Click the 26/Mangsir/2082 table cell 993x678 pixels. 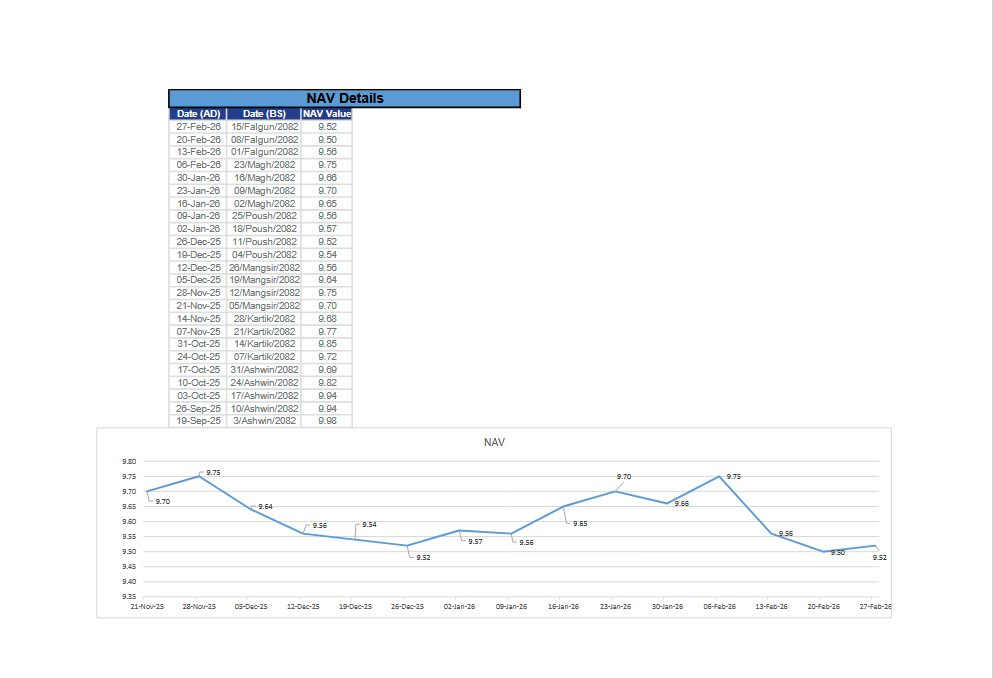click(x=264, y=268)
